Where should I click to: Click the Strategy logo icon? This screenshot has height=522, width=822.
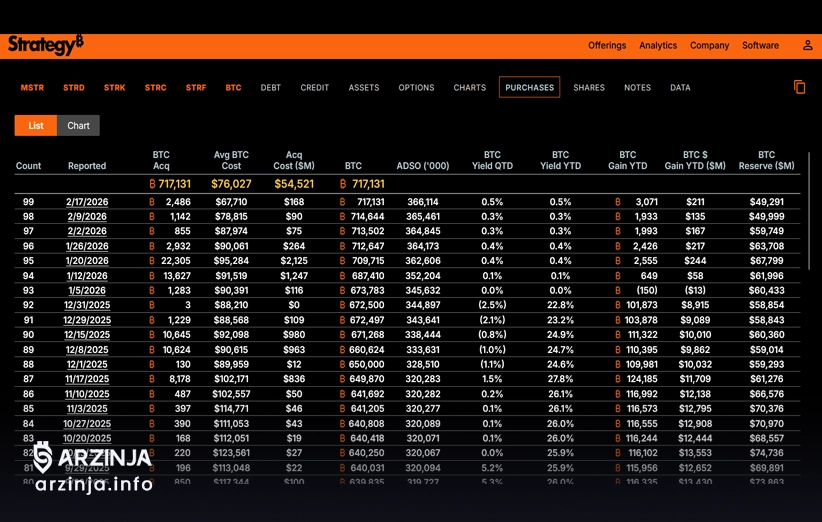pyautogui.click(x=45, y=45)
